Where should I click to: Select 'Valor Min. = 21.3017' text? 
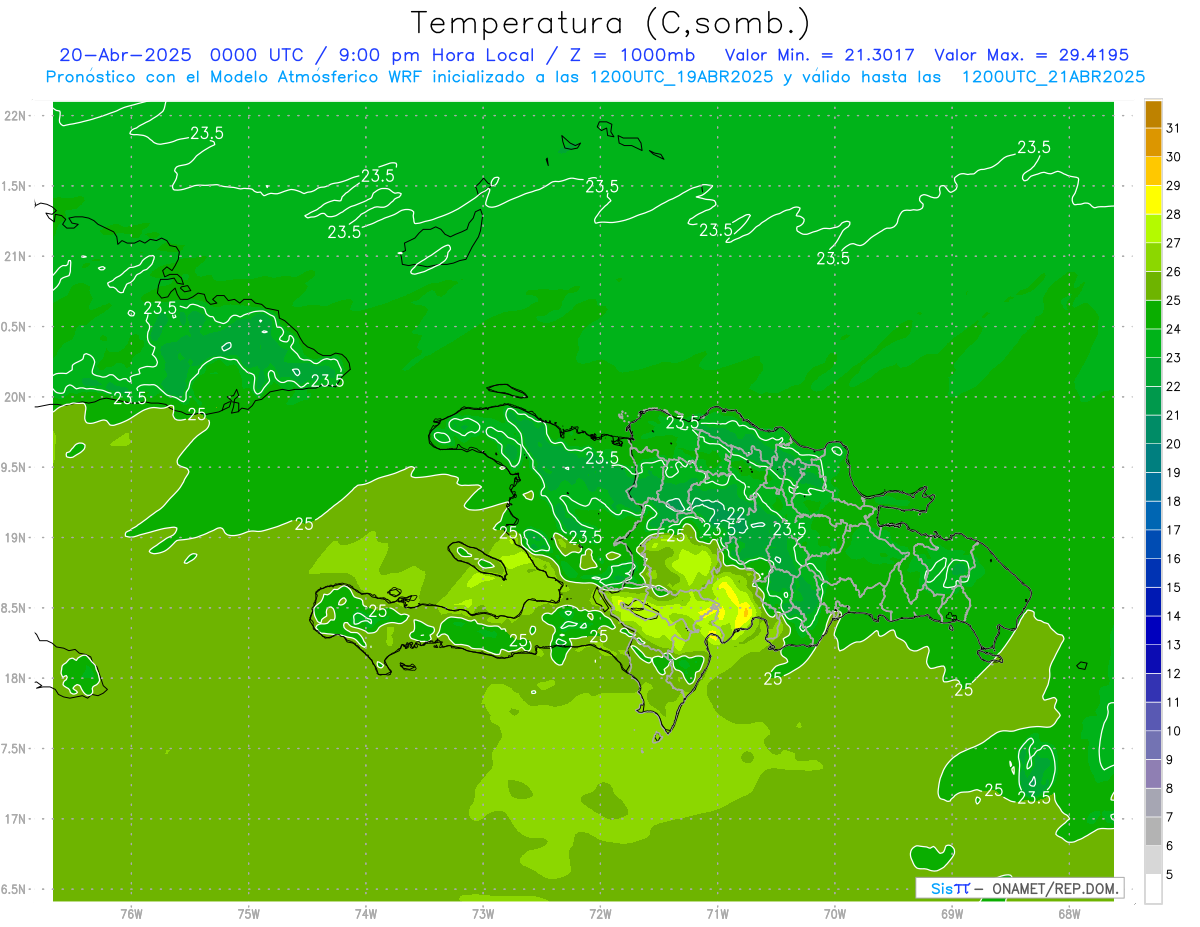click(x=819, y=55)
